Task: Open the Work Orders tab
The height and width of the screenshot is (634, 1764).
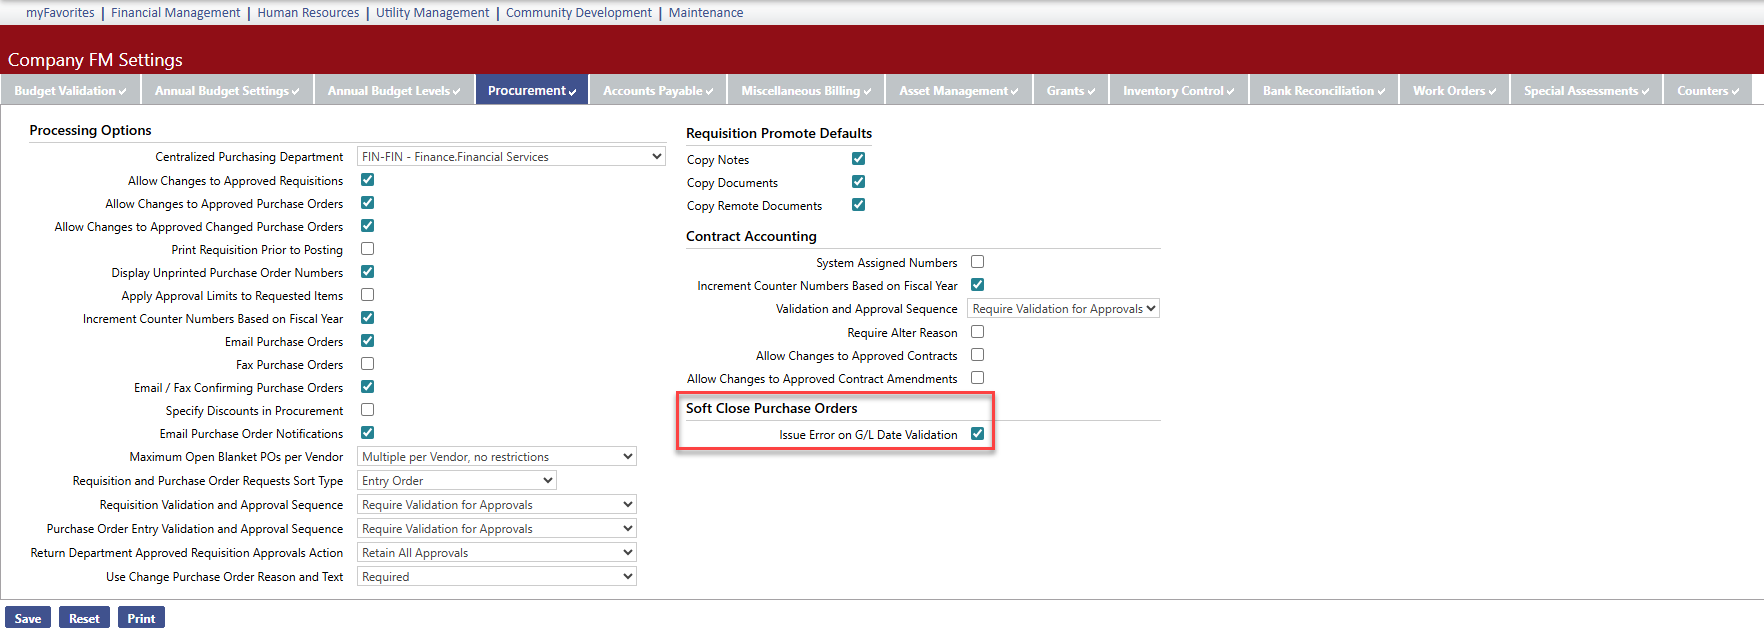Action: pos(1454,91)
